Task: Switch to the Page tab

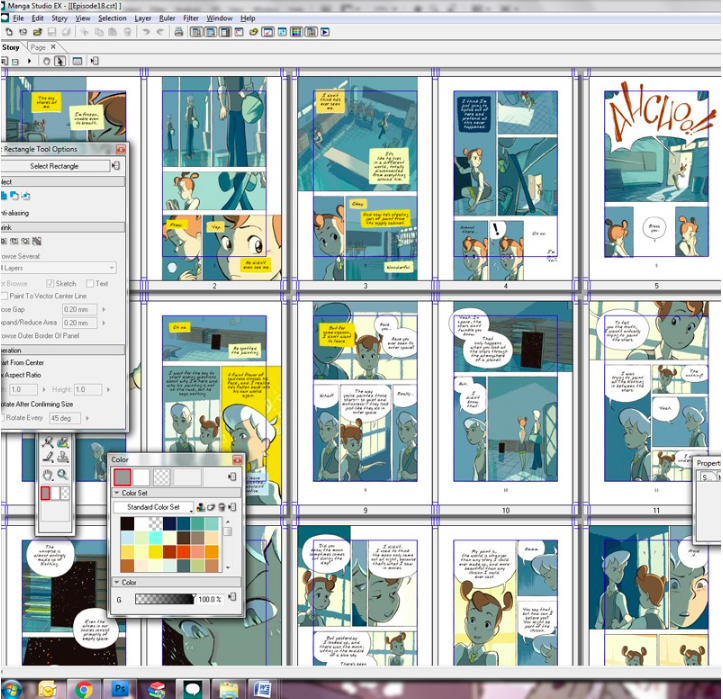Action: click(38, 47)
